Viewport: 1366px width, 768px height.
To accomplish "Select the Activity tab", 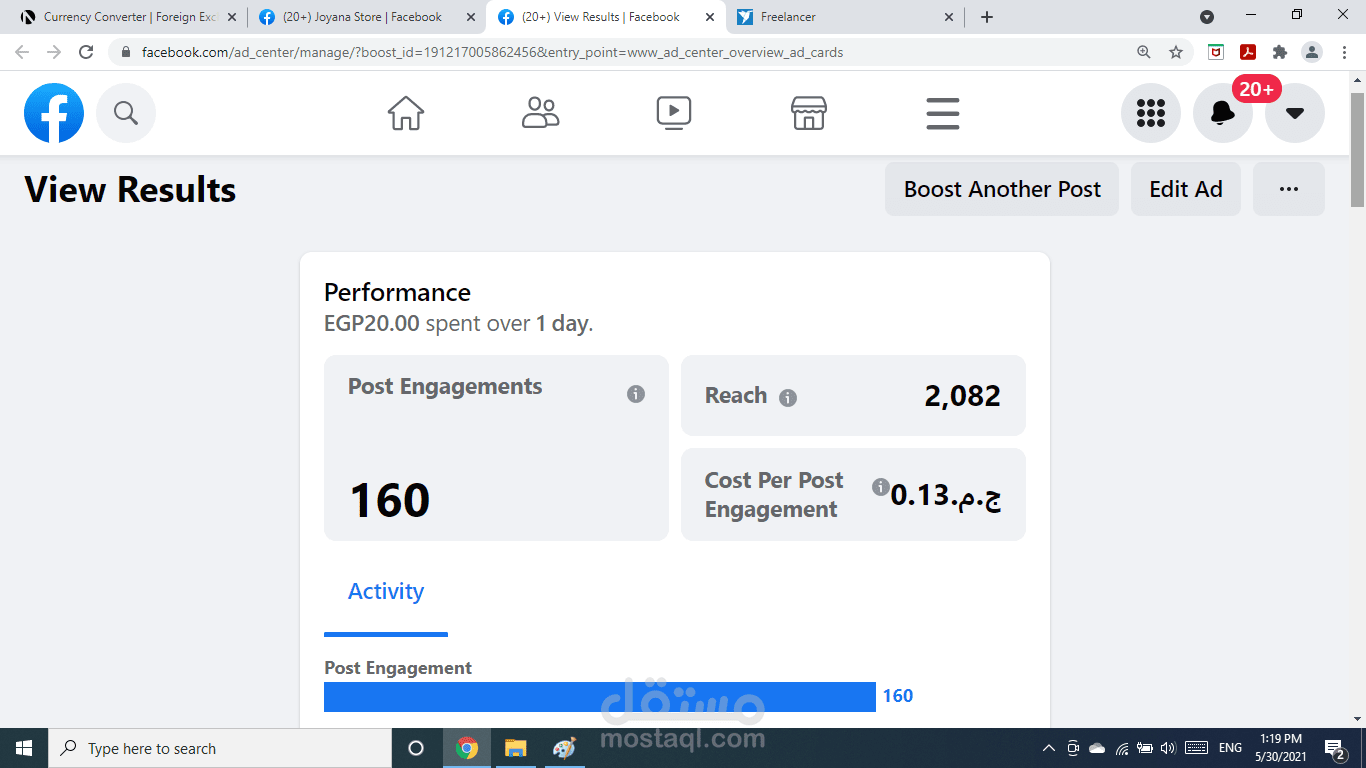I will click(386, 592).
